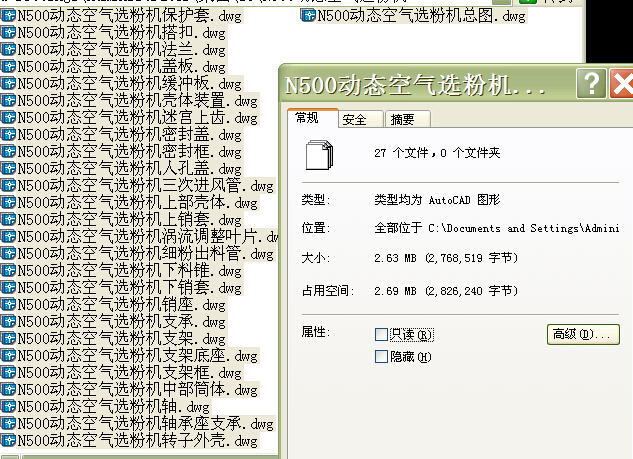The width and height of the screenshot is (633, 459).
Task: Select file N500动态空气选粉机中部筒体.dwg
Action: (x=129, y=390)
